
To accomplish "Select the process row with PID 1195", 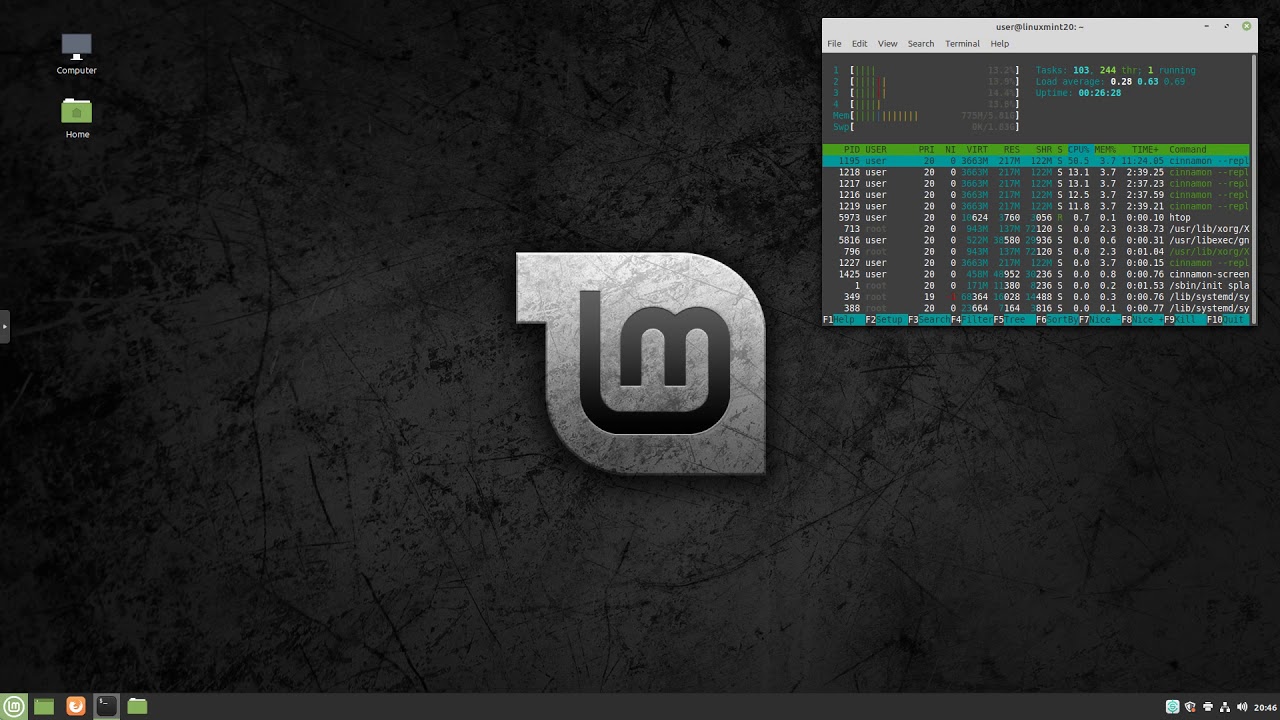I will pyautogui.click(x=1036, y=160).
